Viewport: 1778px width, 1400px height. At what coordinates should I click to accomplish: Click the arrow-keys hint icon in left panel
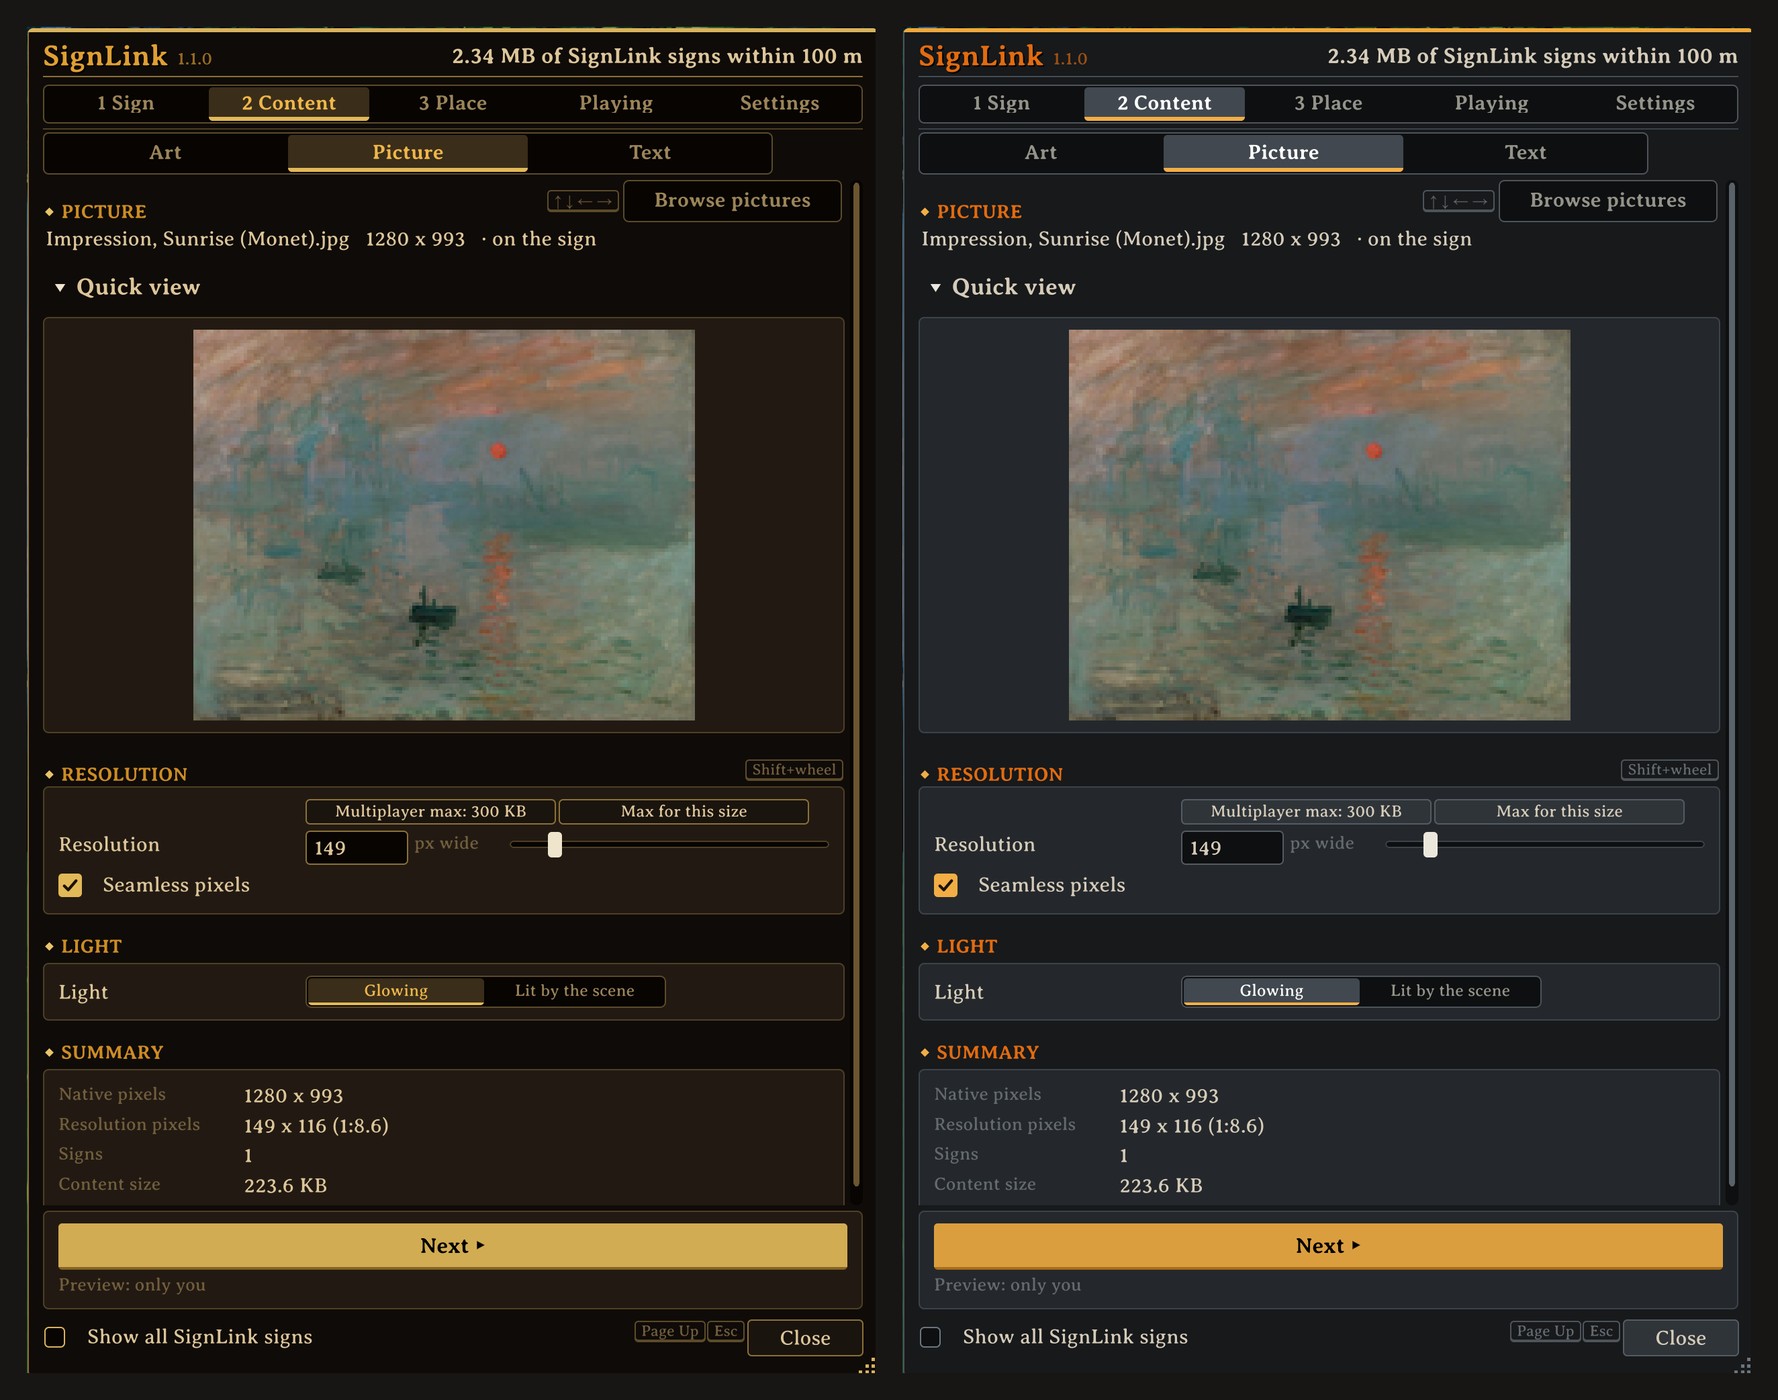(x=583, y=201)
